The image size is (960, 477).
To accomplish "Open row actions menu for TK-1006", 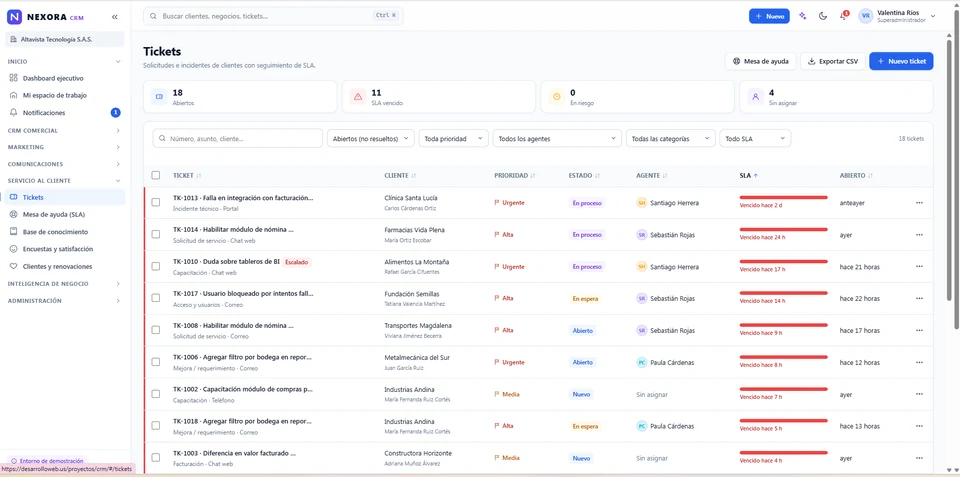I will [919, 362].
